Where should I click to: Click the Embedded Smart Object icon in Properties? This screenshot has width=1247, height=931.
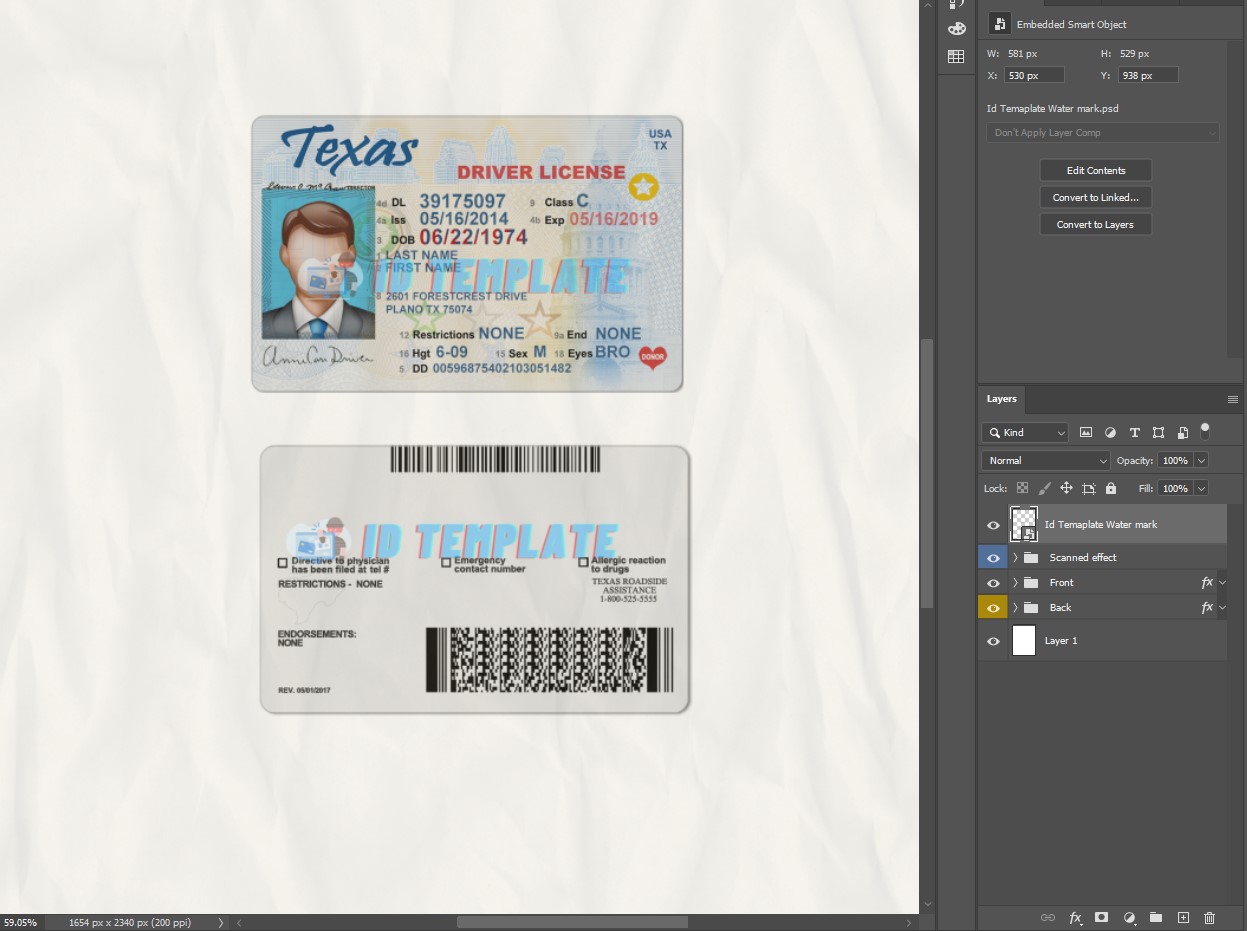coord(998,24)
